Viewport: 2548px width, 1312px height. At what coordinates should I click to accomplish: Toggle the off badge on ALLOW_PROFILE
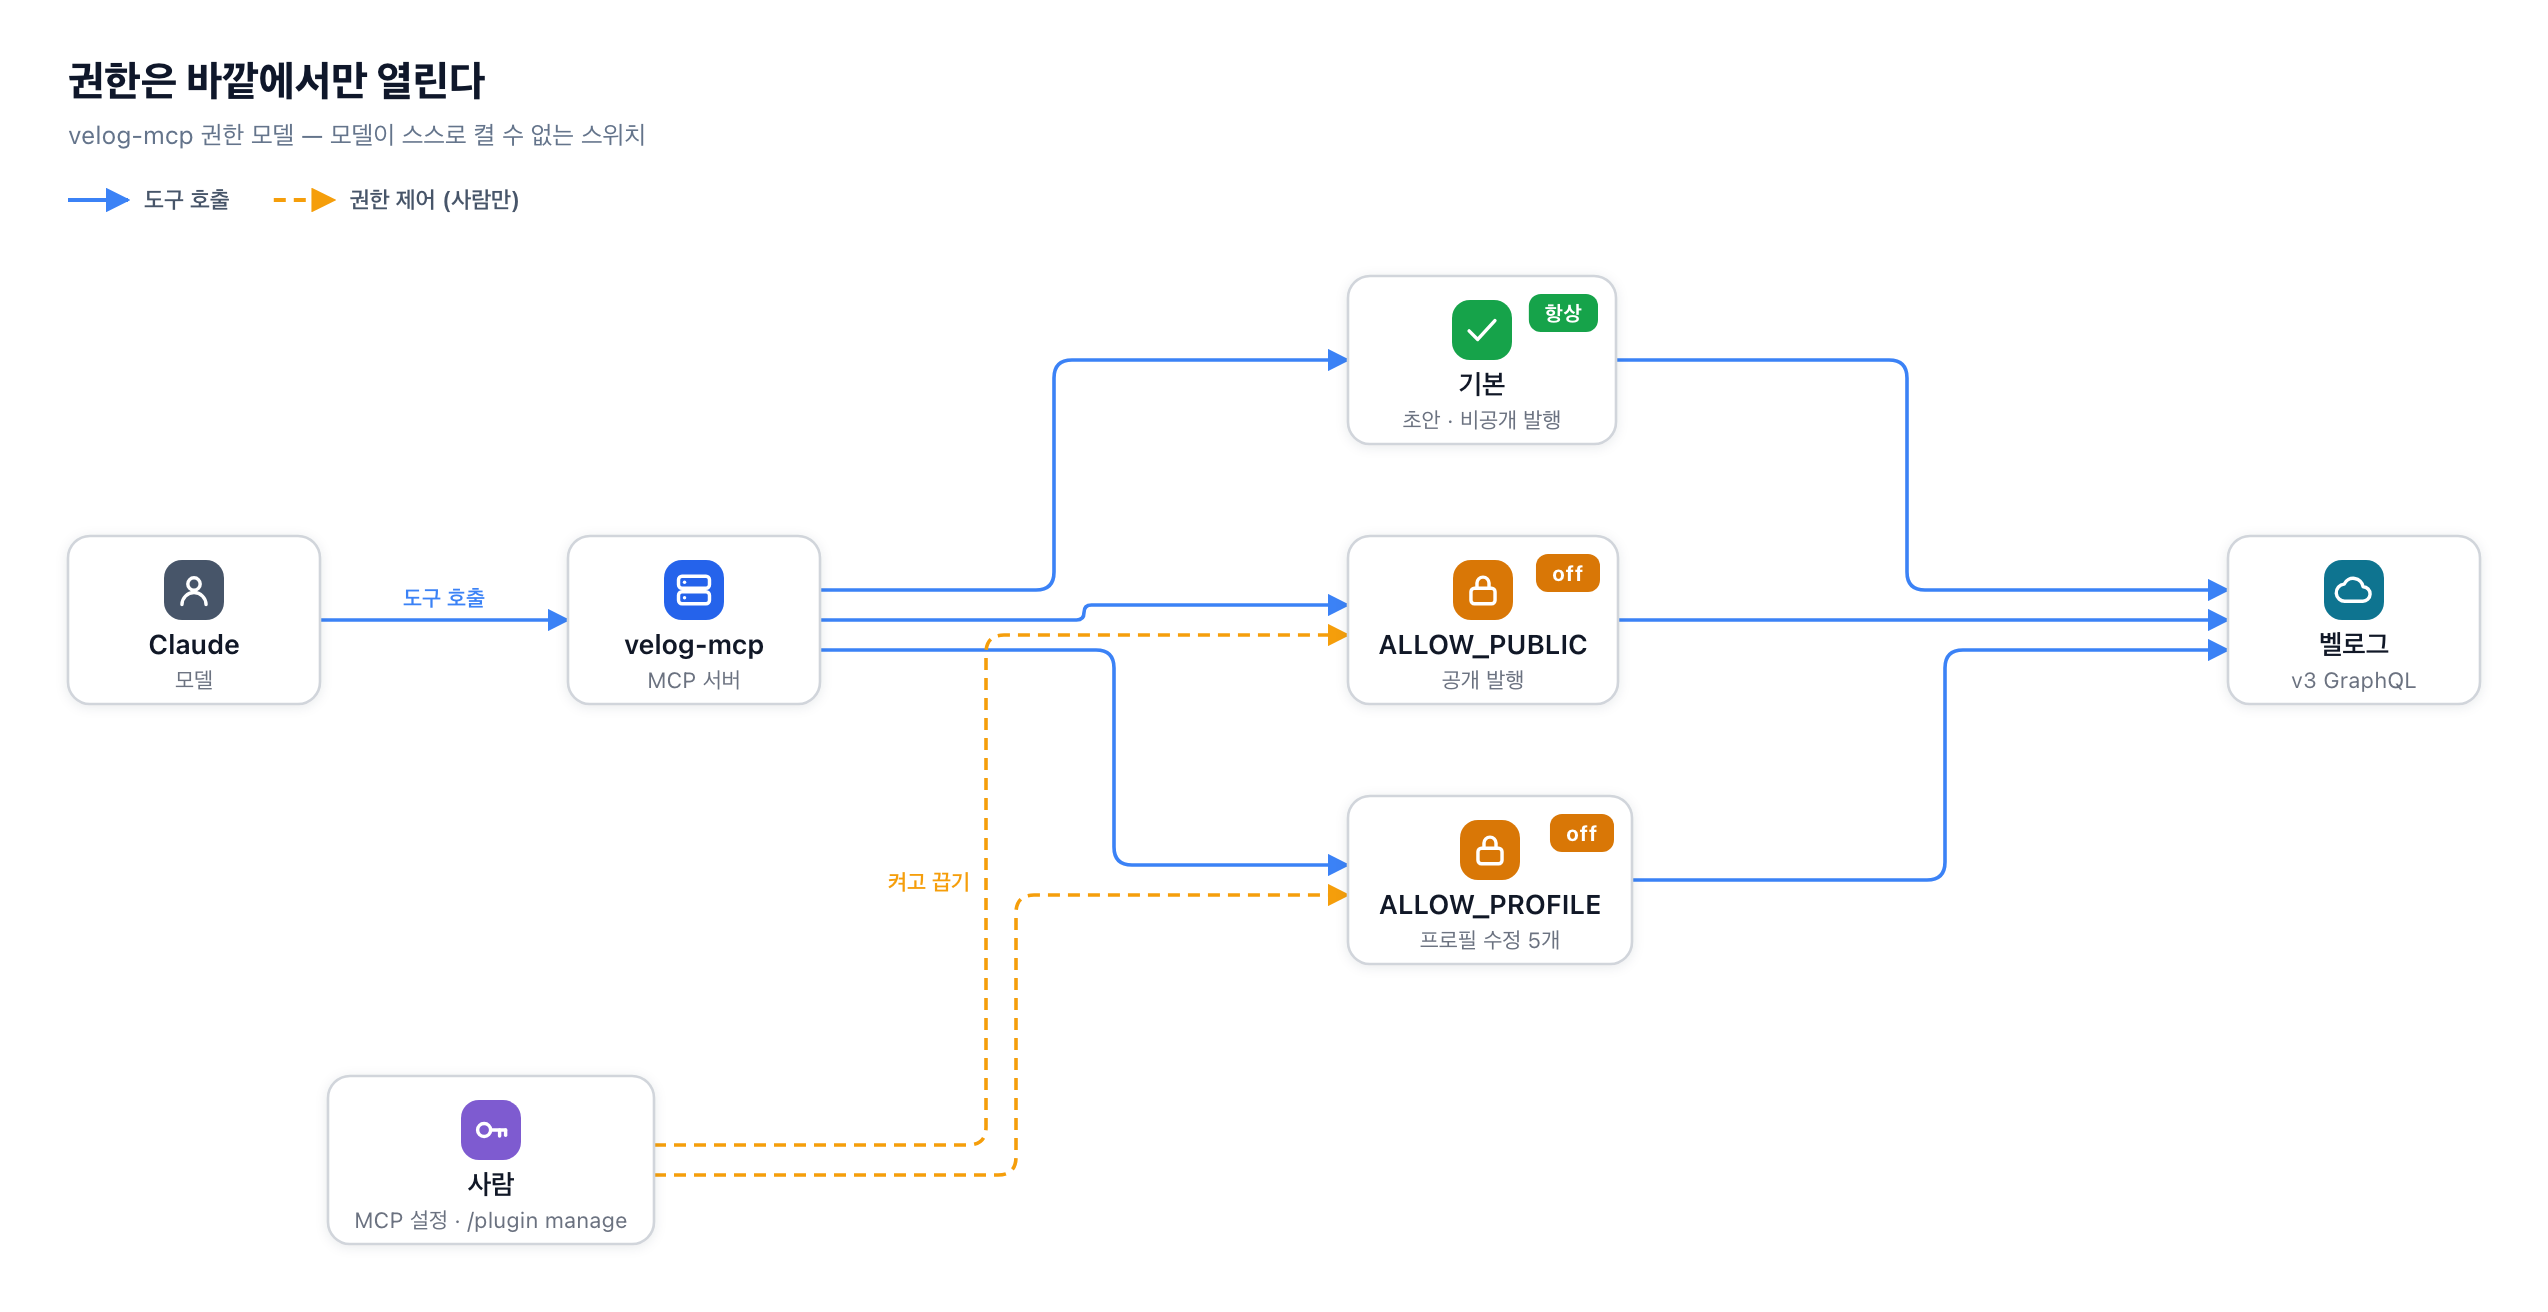pos(1582,833)
